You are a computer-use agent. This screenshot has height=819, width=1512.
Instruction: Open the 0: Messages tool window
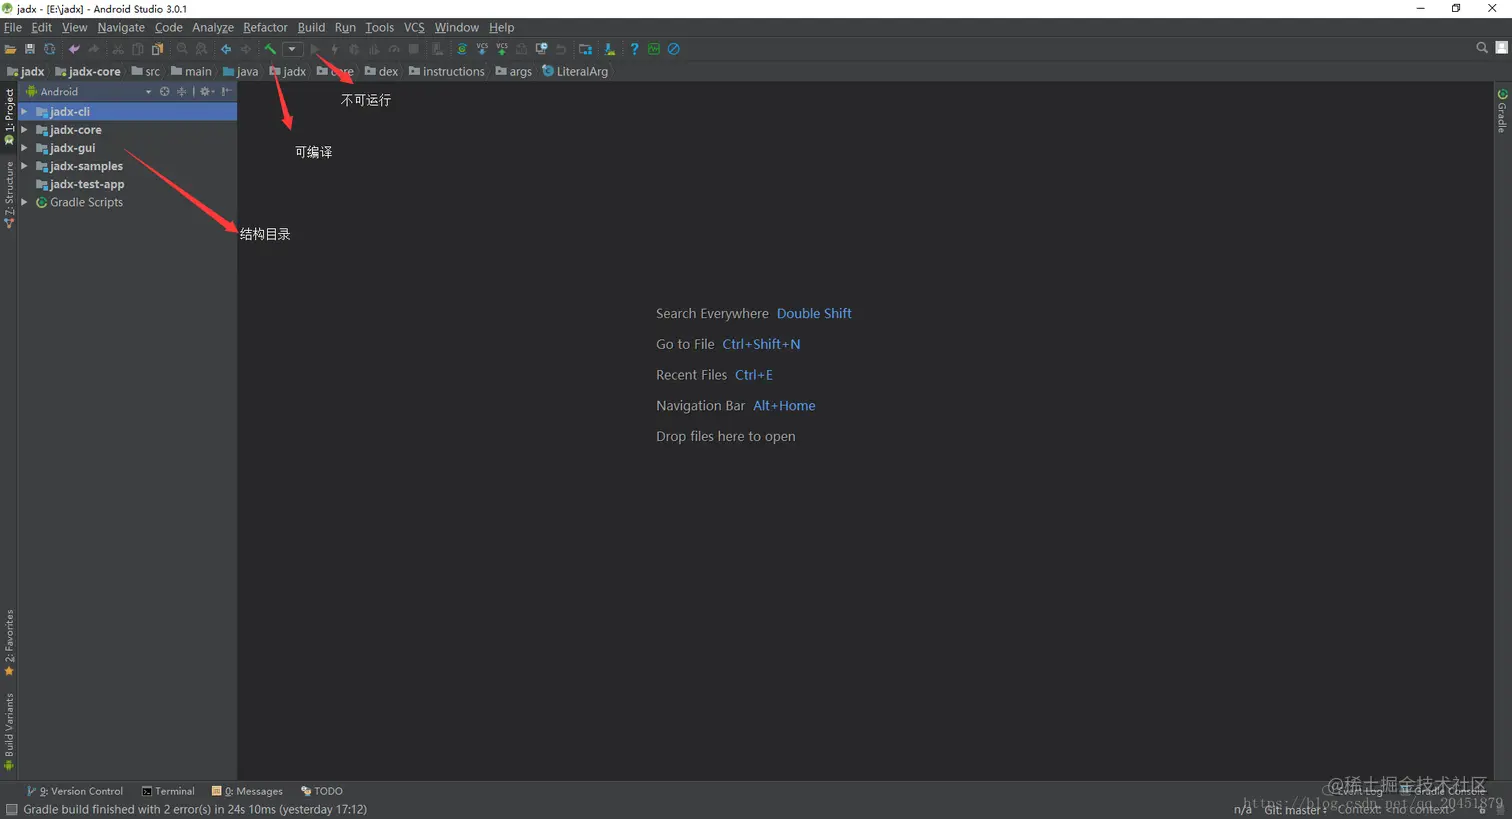coord(247,791)
